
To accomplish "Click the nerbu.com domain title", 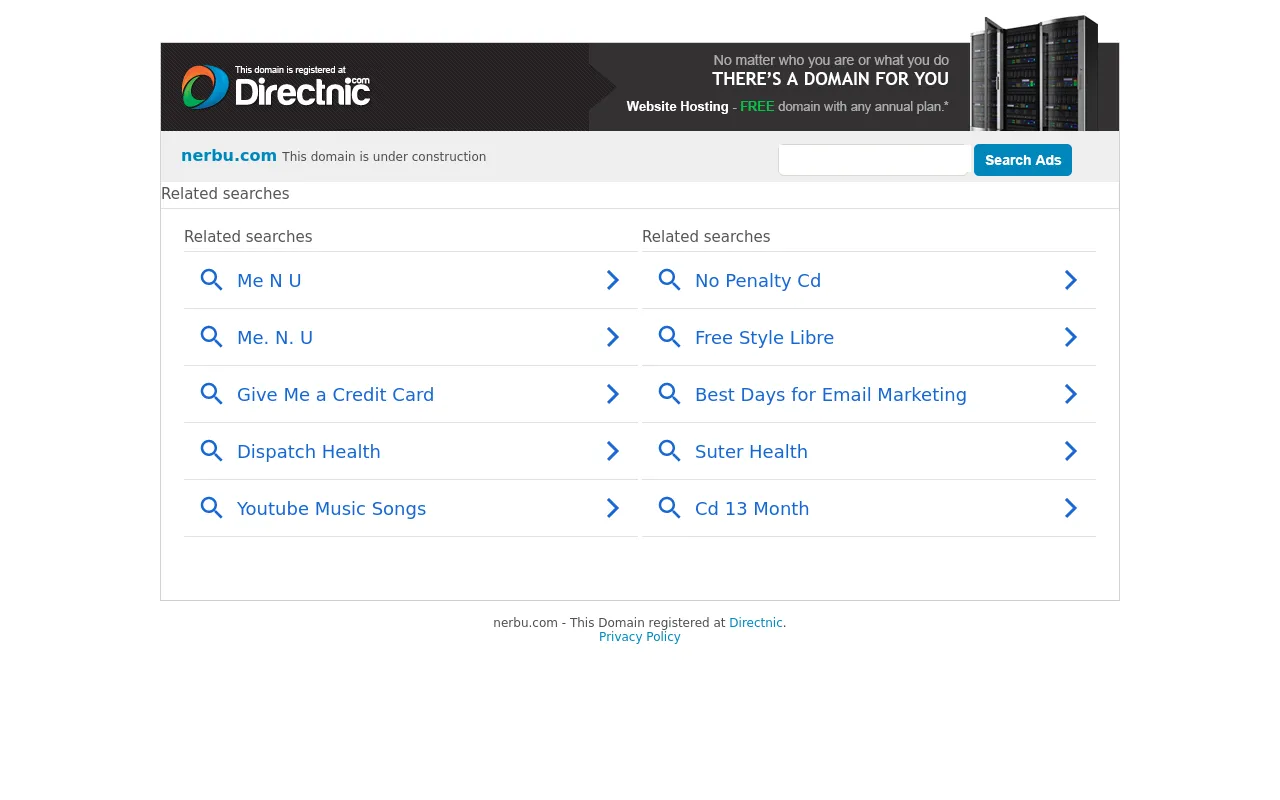I will coord(229,156).
